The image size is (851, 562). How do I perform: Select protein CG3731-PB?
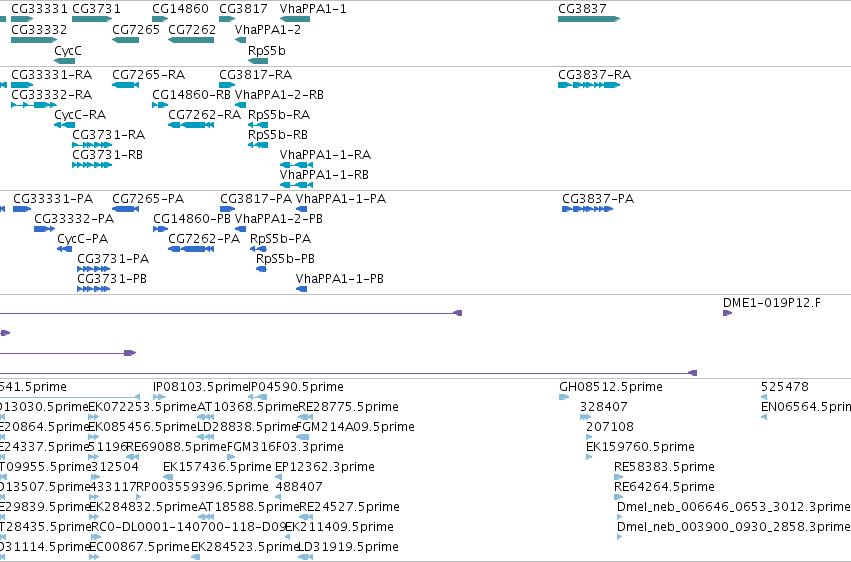(93, 289)
